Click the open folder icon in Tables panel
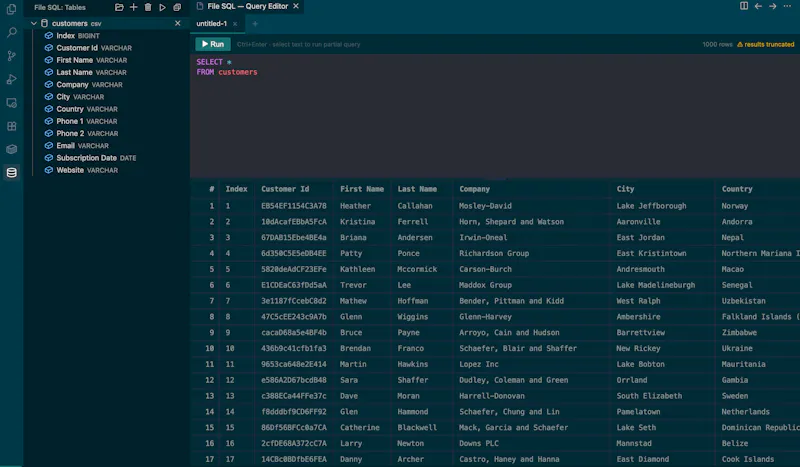Screen dimensions: 800x467 point(119,7)
